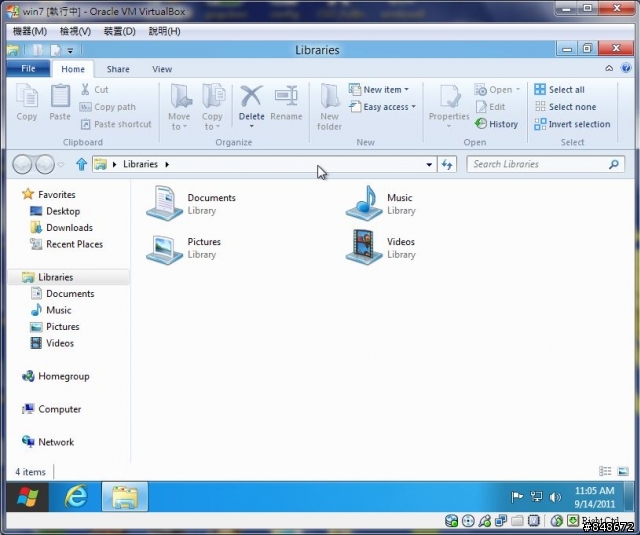
Task: Select Videos under Libraries in sidebar
Action: (52, 343)
